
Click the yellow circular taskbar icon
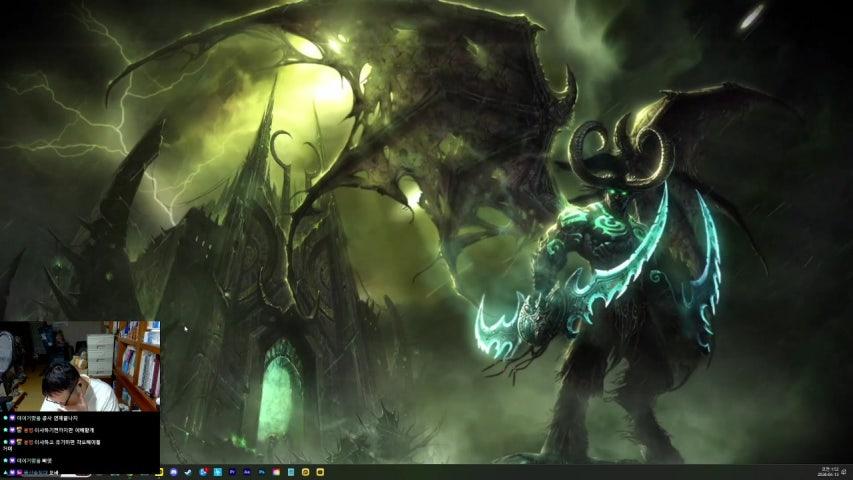(305, 471)
